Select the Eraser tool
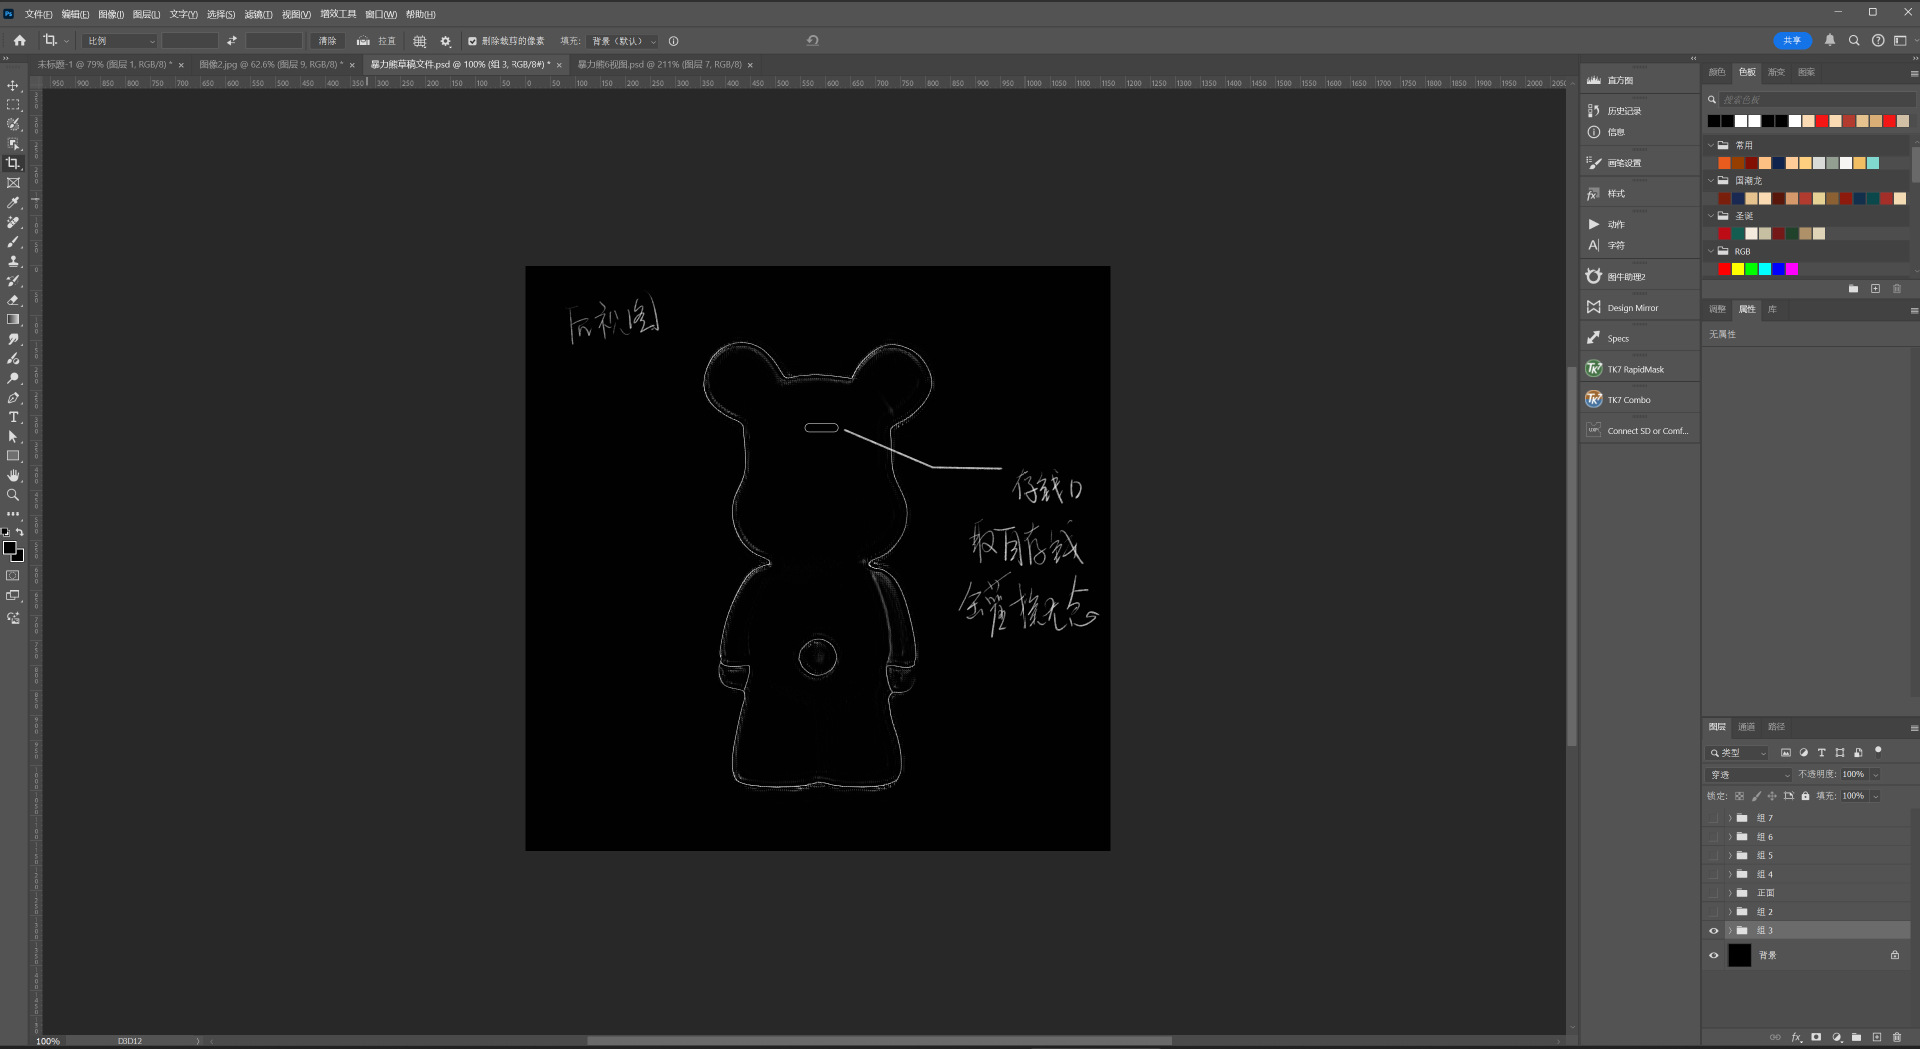The width and height of the screenshot is (1920, 1049). pyautogui.click(x=13, y=300)
